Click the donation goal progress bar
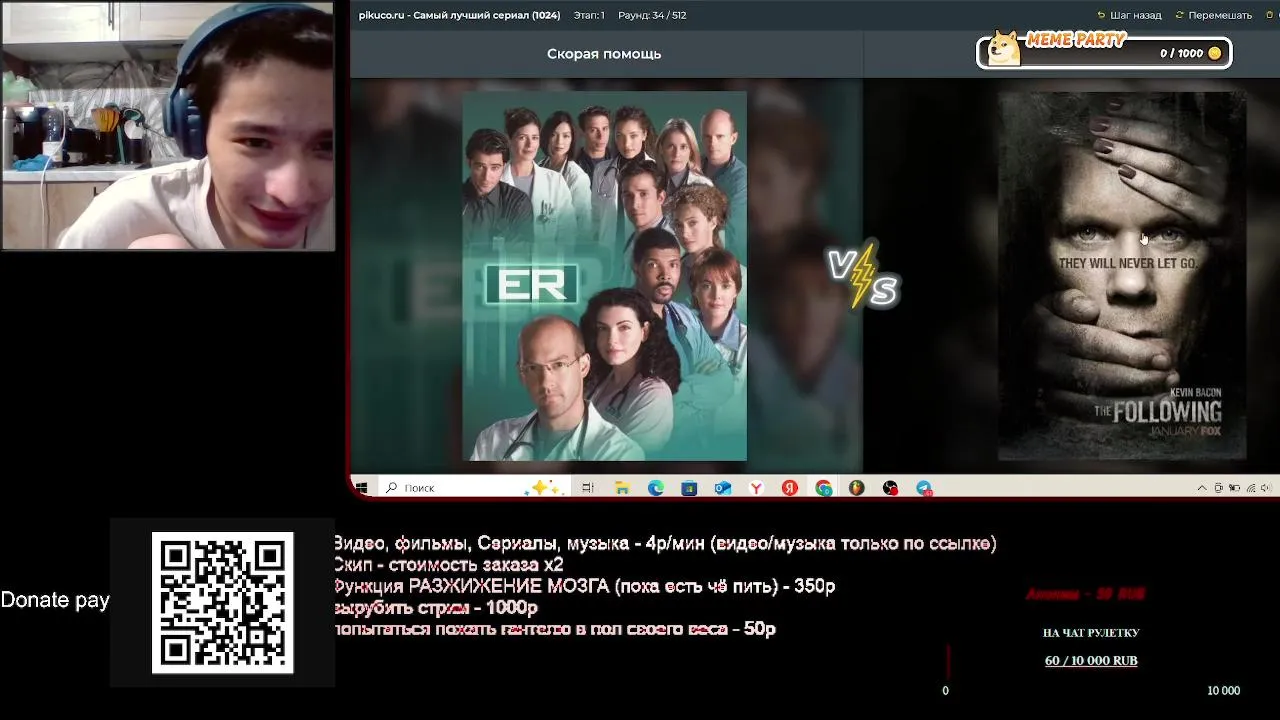 click(x=1091, y=661)
